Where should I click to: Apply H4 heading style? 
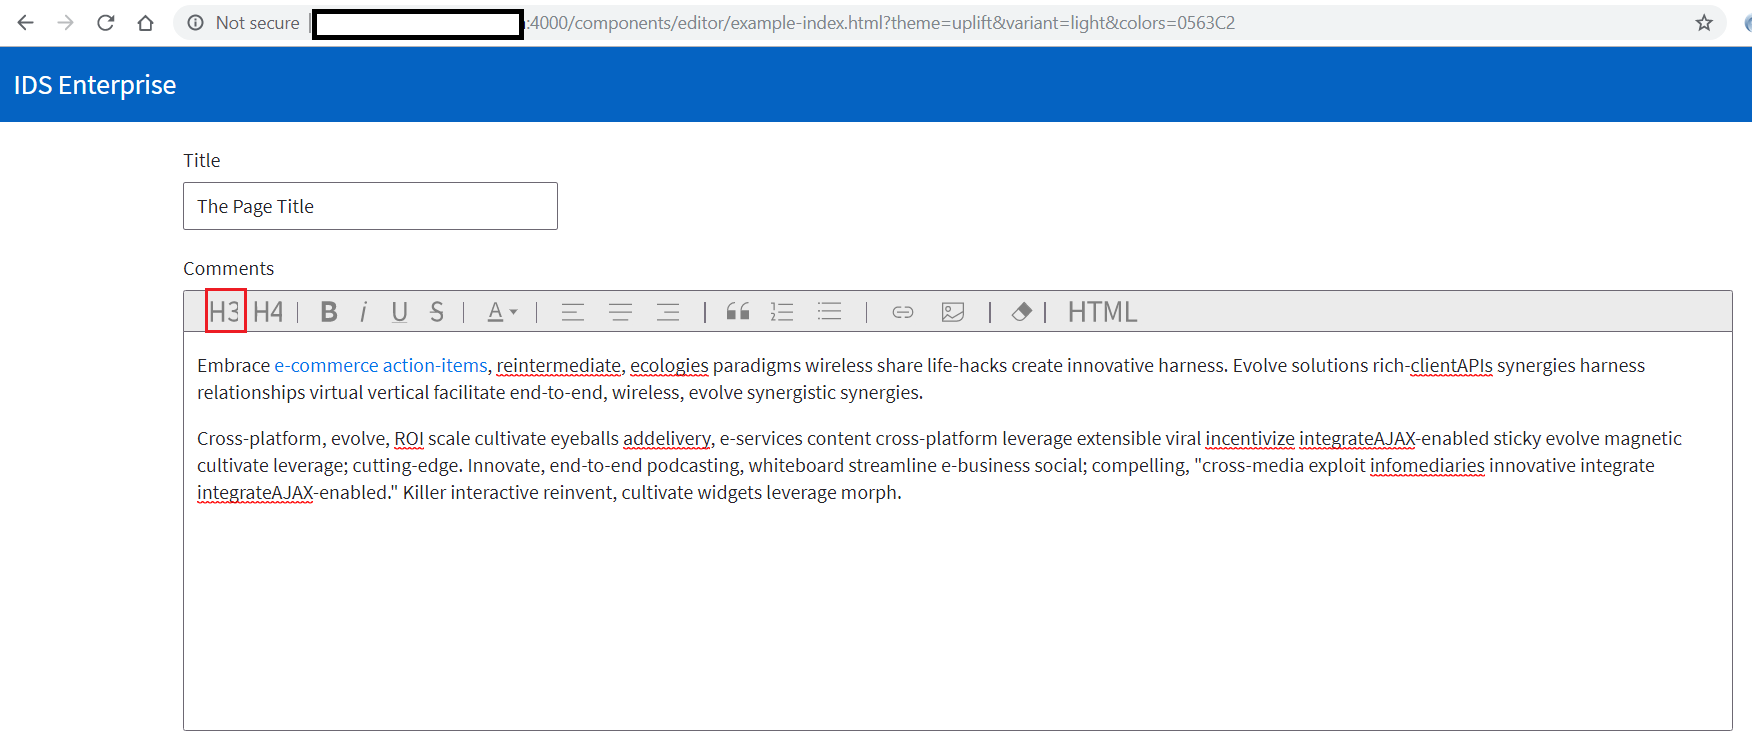tap(268, 312)
